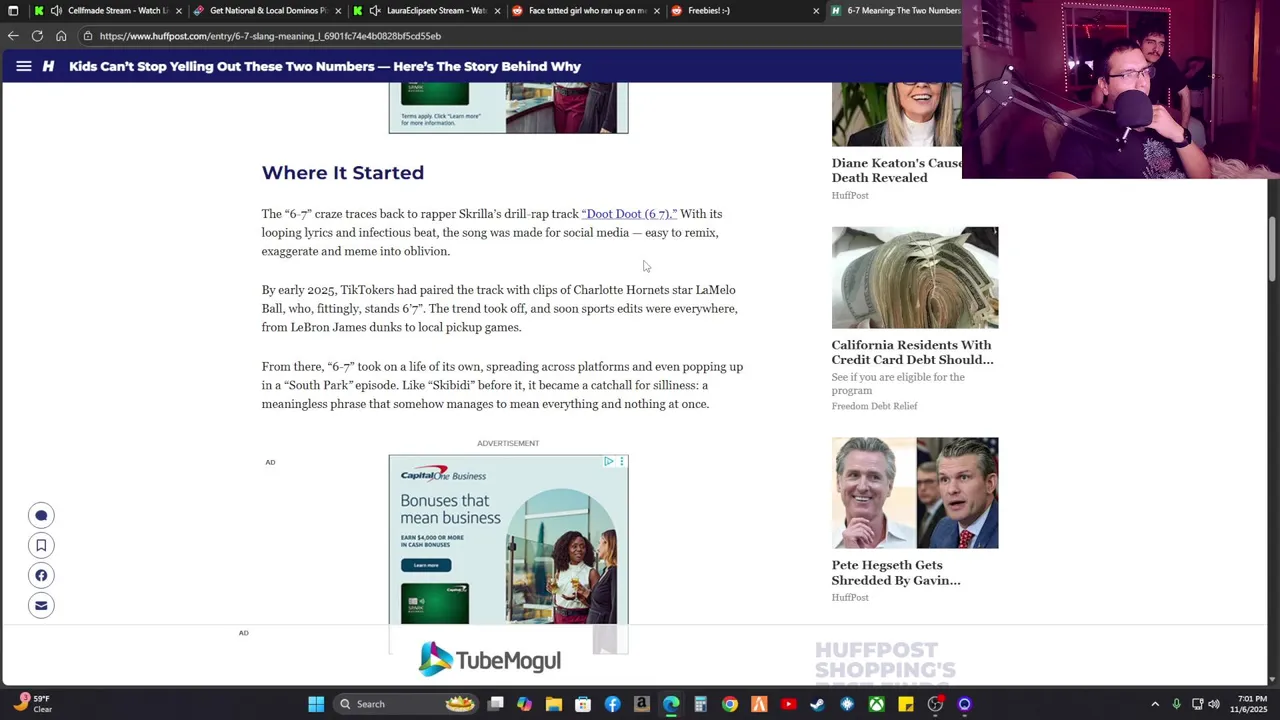Switch to Microsoft Edge in taskbar

click(671, 704)
